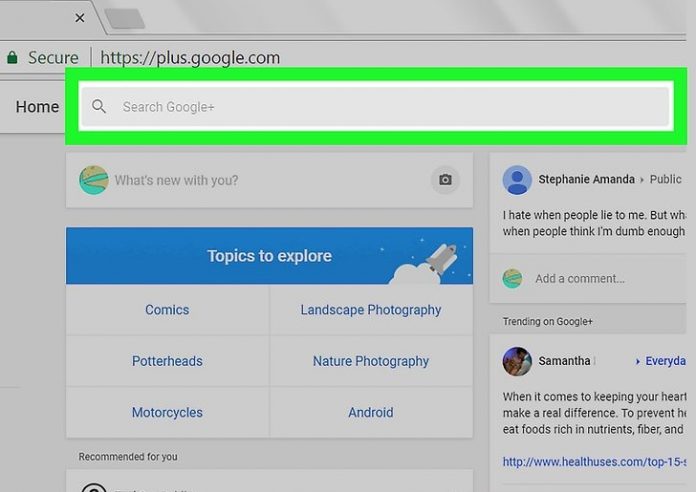Click the What's new with you box
Image resolution: width=696 pixels, height=492 pixels.
point(260,180)
